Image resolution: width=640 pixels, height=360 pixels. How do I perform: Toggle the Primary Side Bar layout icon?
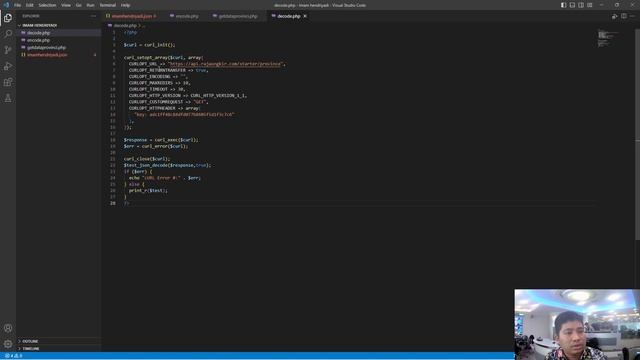pos(563,5)
